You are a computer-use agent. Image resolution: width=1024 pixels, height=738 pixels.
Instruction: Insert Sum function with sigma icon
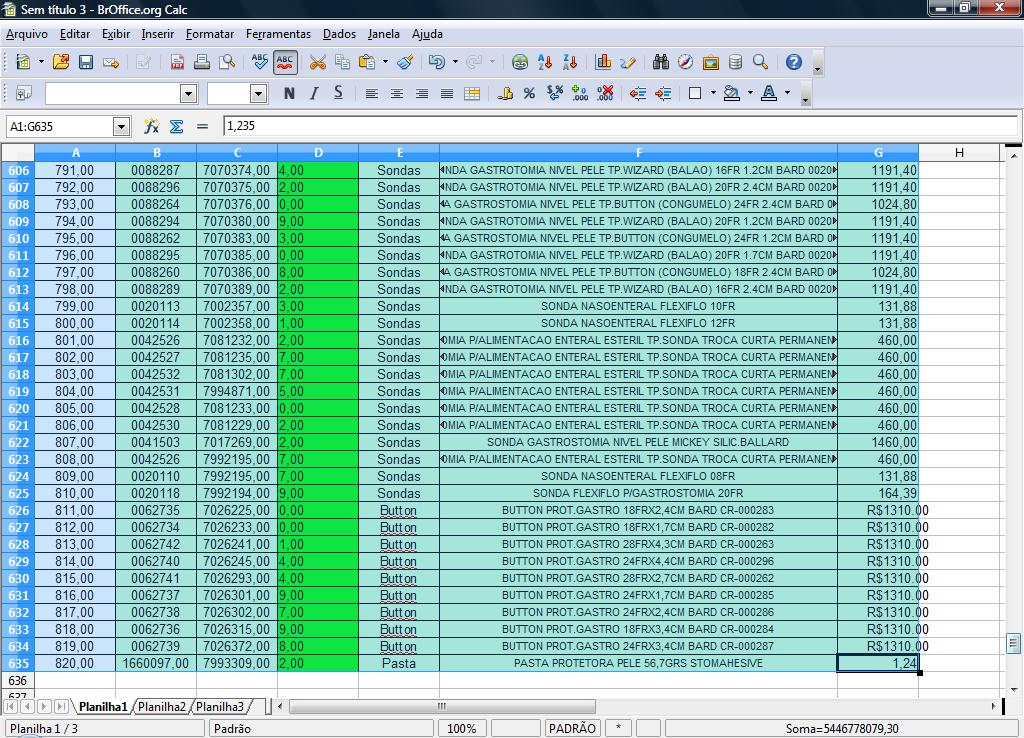176,126
